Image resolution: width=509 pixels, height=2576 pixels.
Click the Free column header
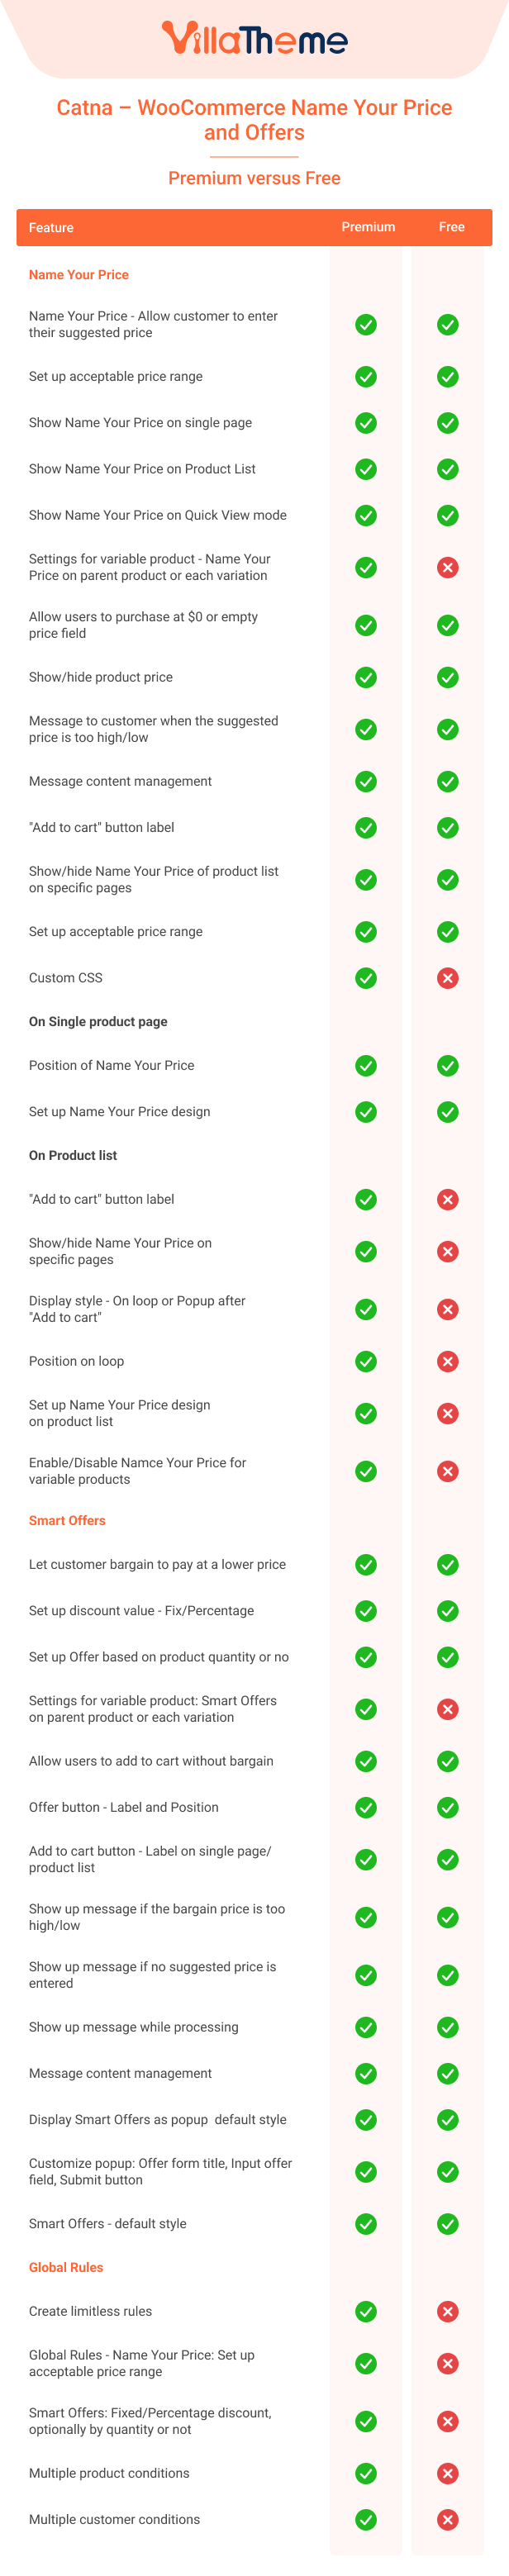click(x=451, y=227)
